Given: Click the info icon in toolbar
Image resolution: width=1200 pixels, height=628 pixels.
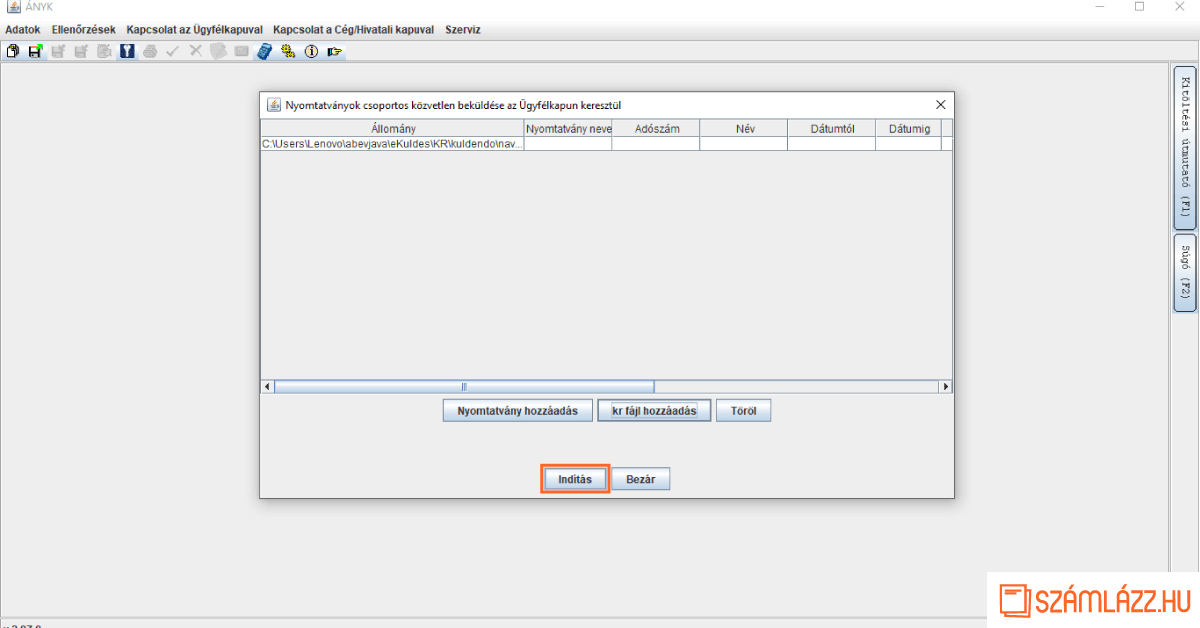Looking at the screenshot, I should click(x=311, y=51).
